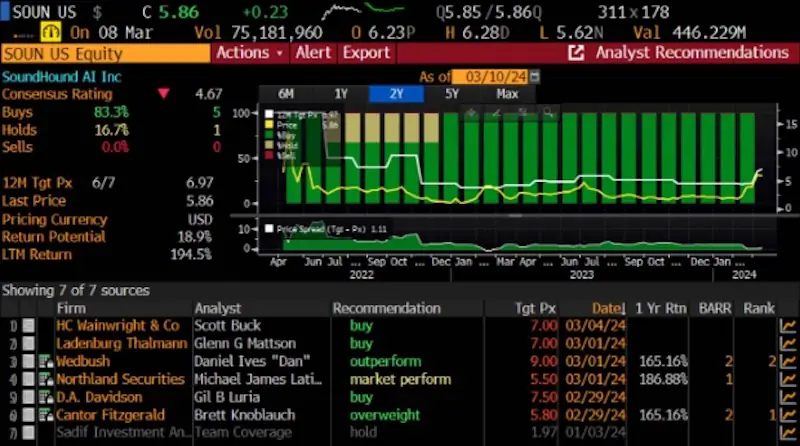The image size is (800, 446).
Task: Tick the checkbox for HC Wainwright & Co
Action: (x=29, y=325)
